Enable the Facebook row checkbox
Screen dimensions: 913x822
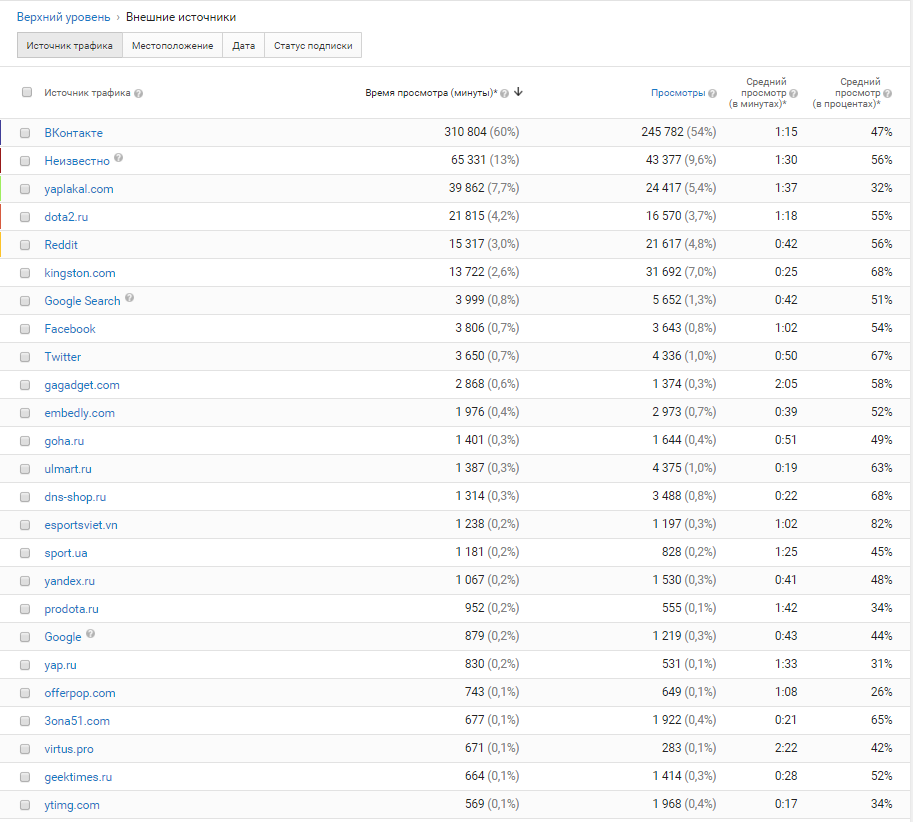(25, 329)
